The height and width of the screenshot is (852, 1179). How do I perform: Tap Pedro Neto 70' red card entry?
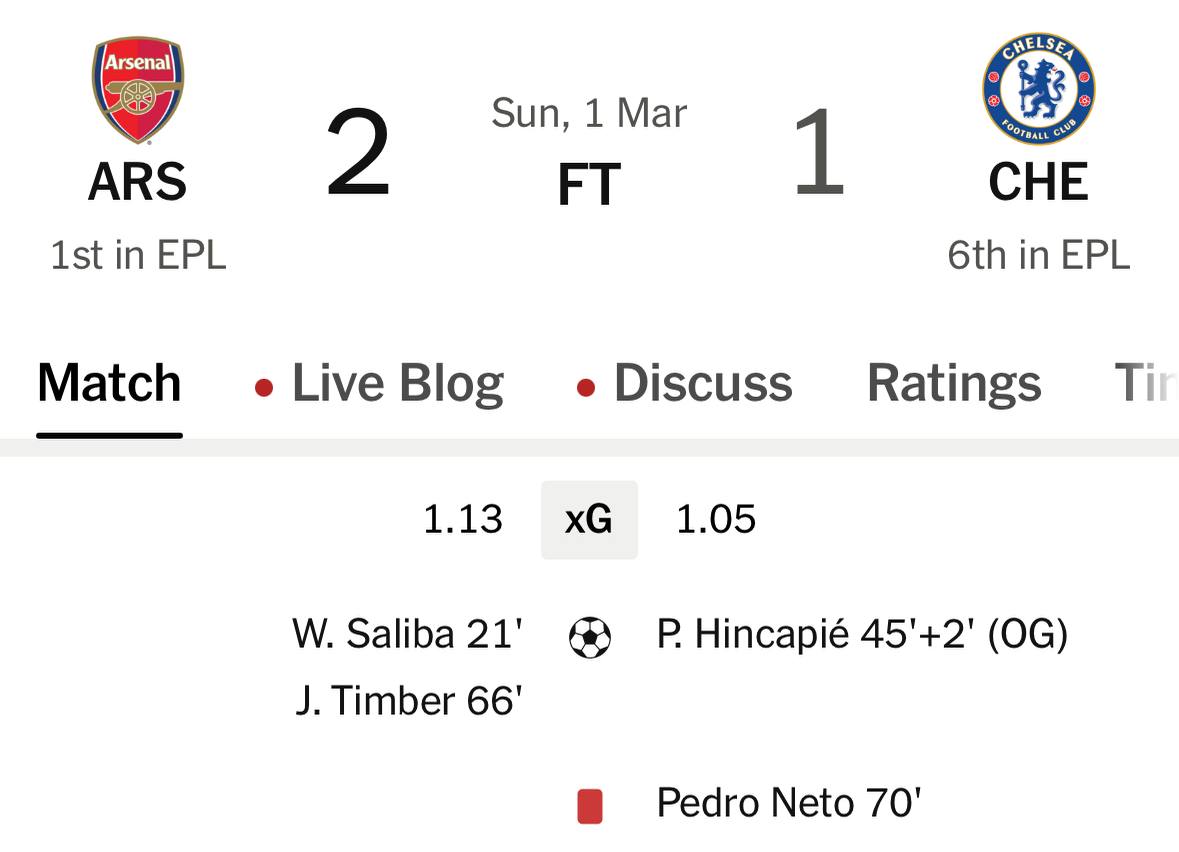coord(788,803)
